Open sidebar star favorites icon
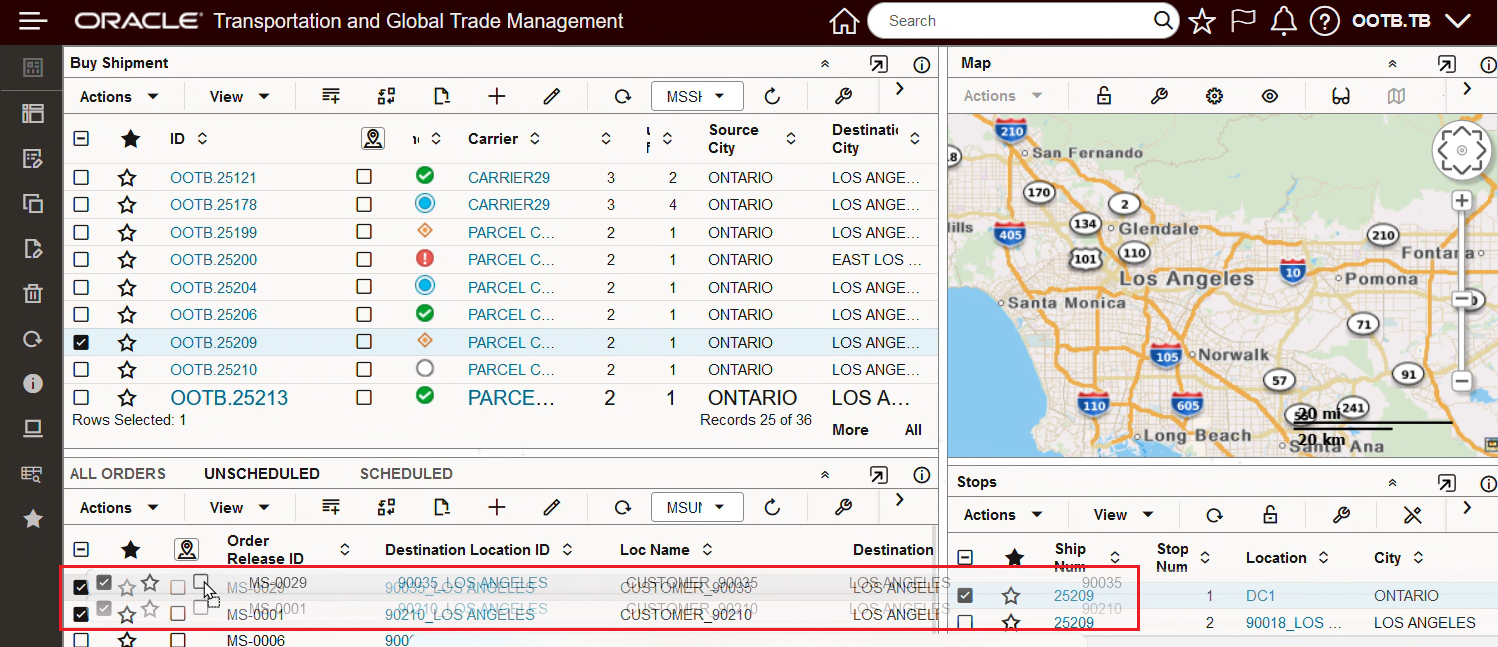 tap(33, 518)
